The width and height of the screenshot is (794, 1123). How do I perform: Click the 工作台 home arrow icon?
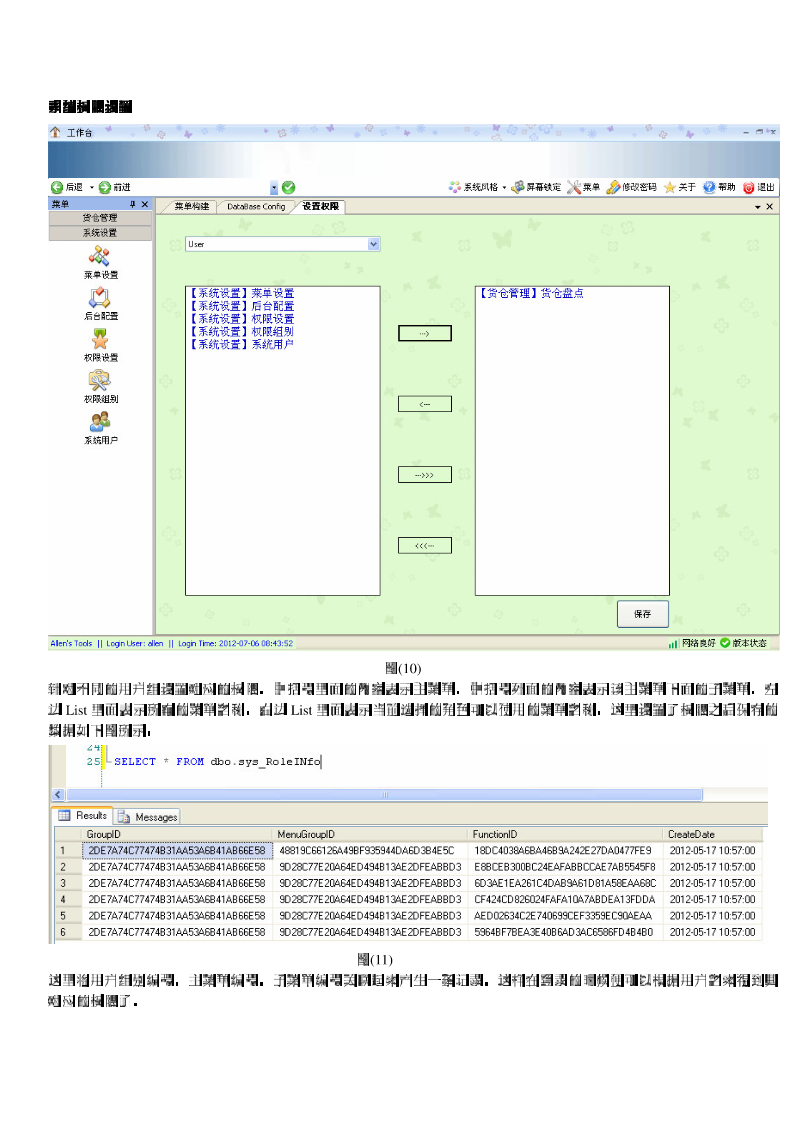(55, 132)
